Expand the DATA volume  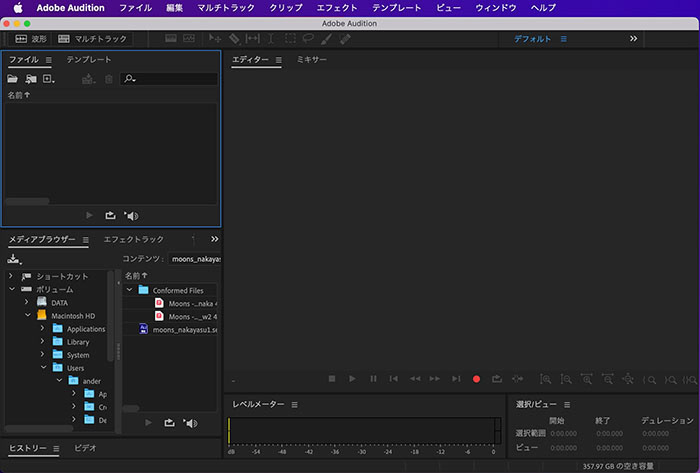pyautogui.click(x=26, y=302)
